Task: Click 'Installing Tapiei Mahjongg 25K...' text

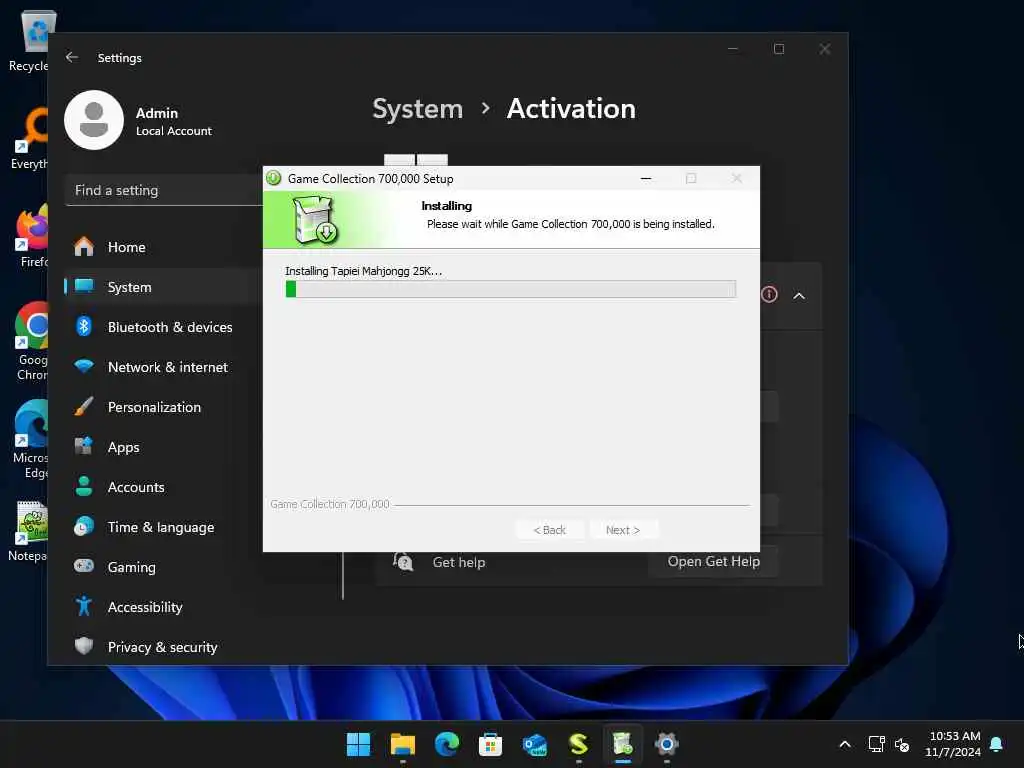Action: click(364, 271)
